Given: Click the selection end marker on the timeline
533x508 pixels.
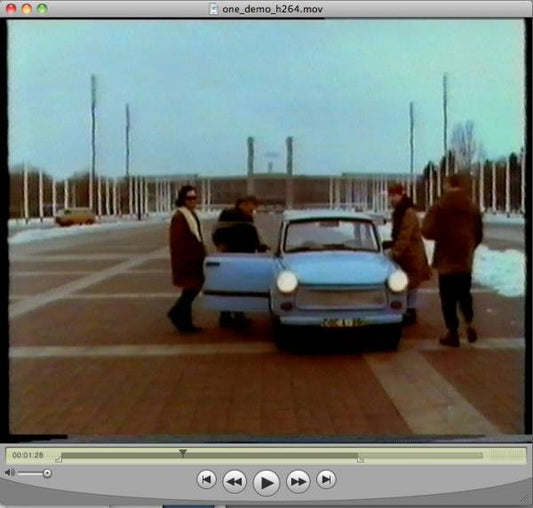Looking at the screenshot, I should pos(360,459).
